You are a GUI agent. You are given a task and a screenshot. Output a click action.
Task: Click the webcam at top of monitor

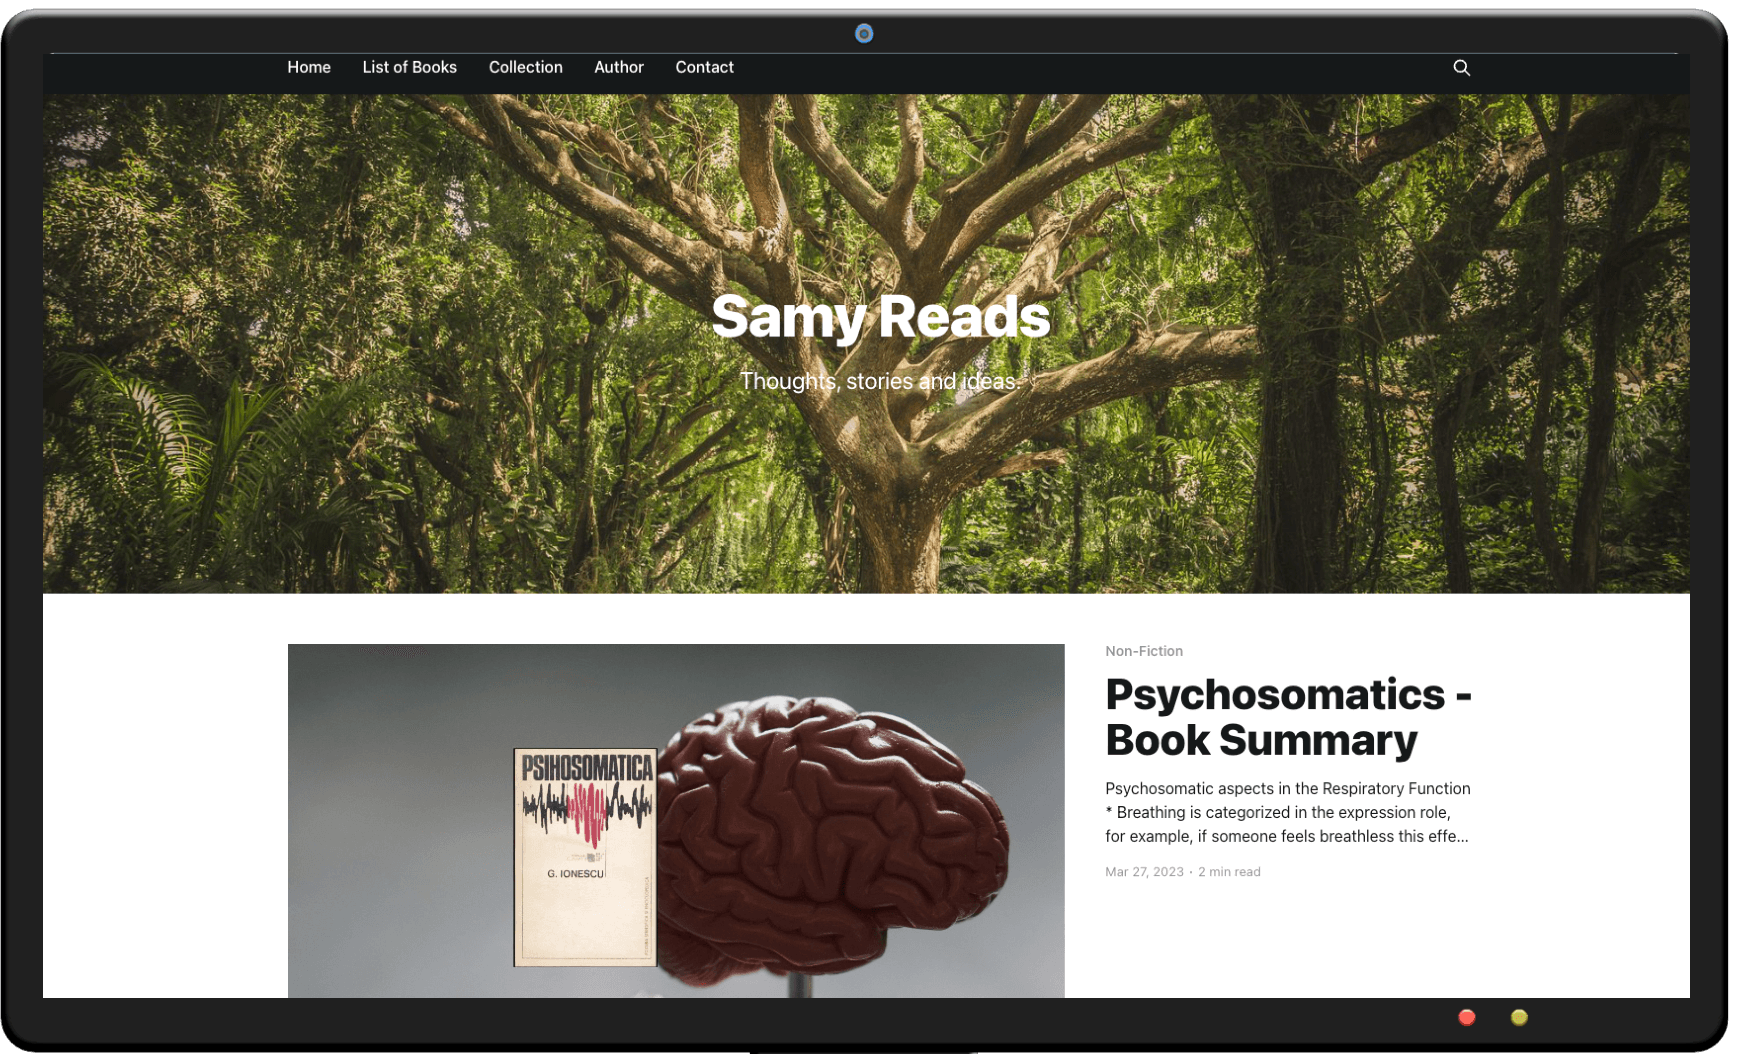864,34
